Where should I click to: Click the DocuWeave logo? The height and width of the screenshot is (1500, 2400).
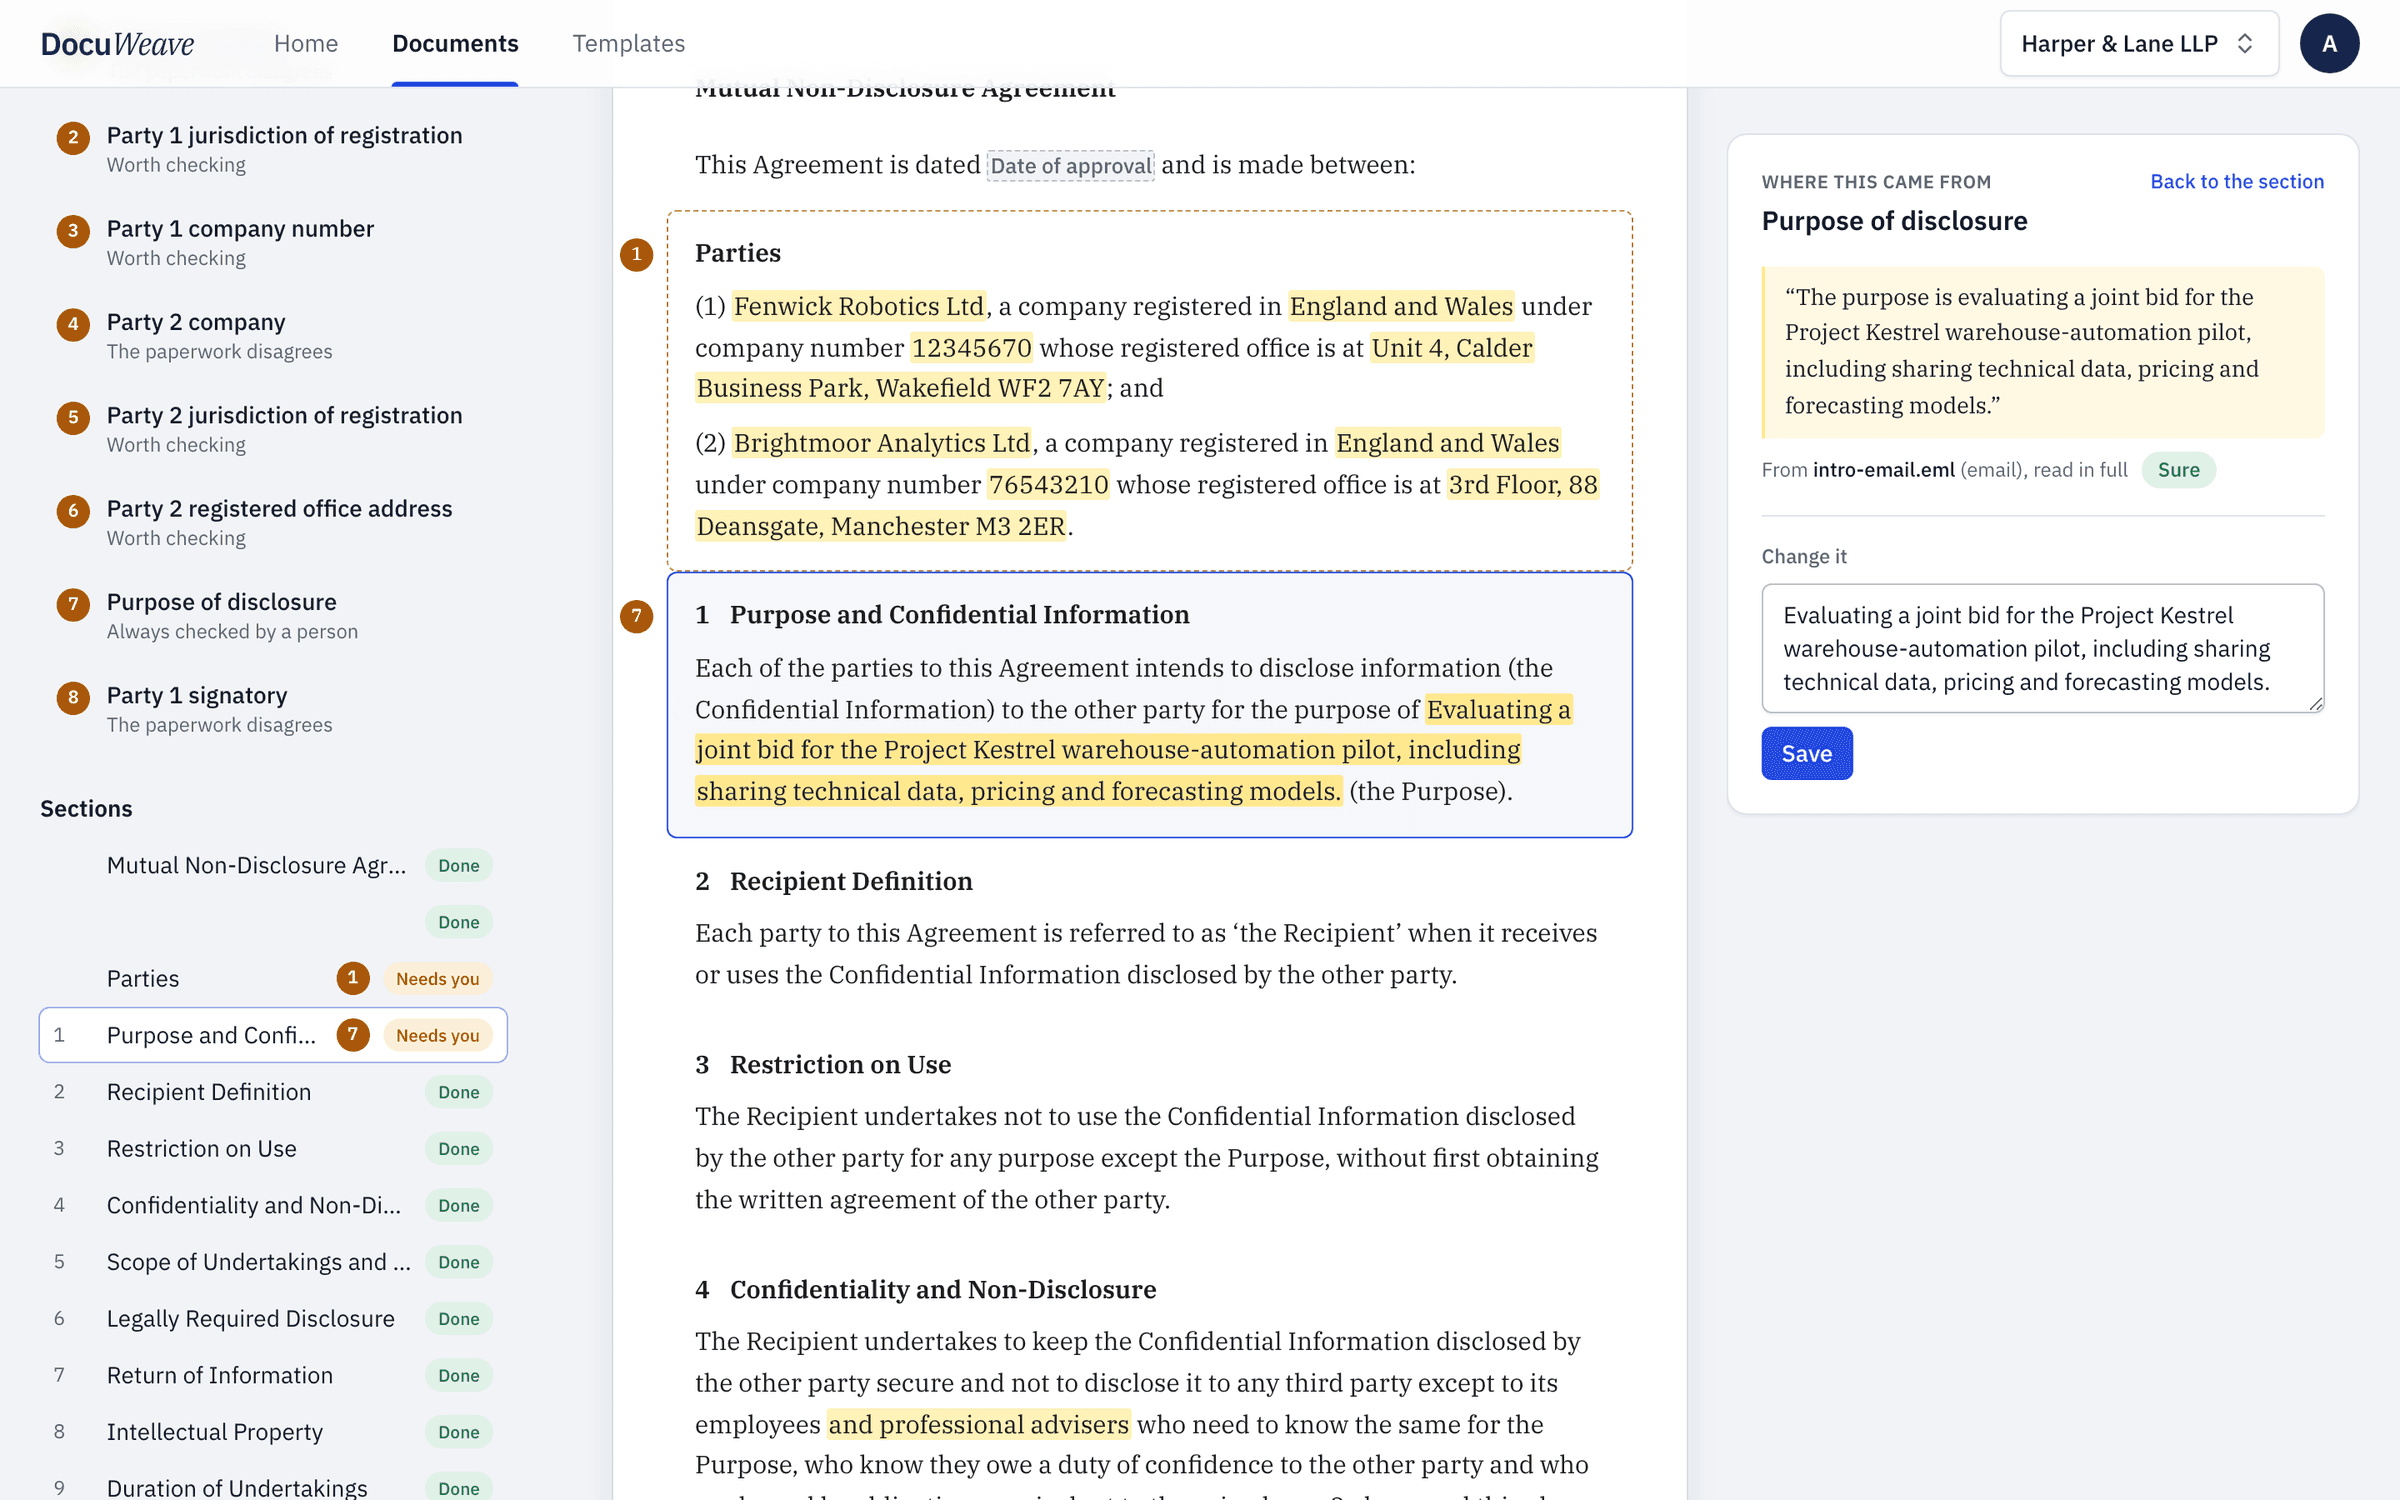117,44
